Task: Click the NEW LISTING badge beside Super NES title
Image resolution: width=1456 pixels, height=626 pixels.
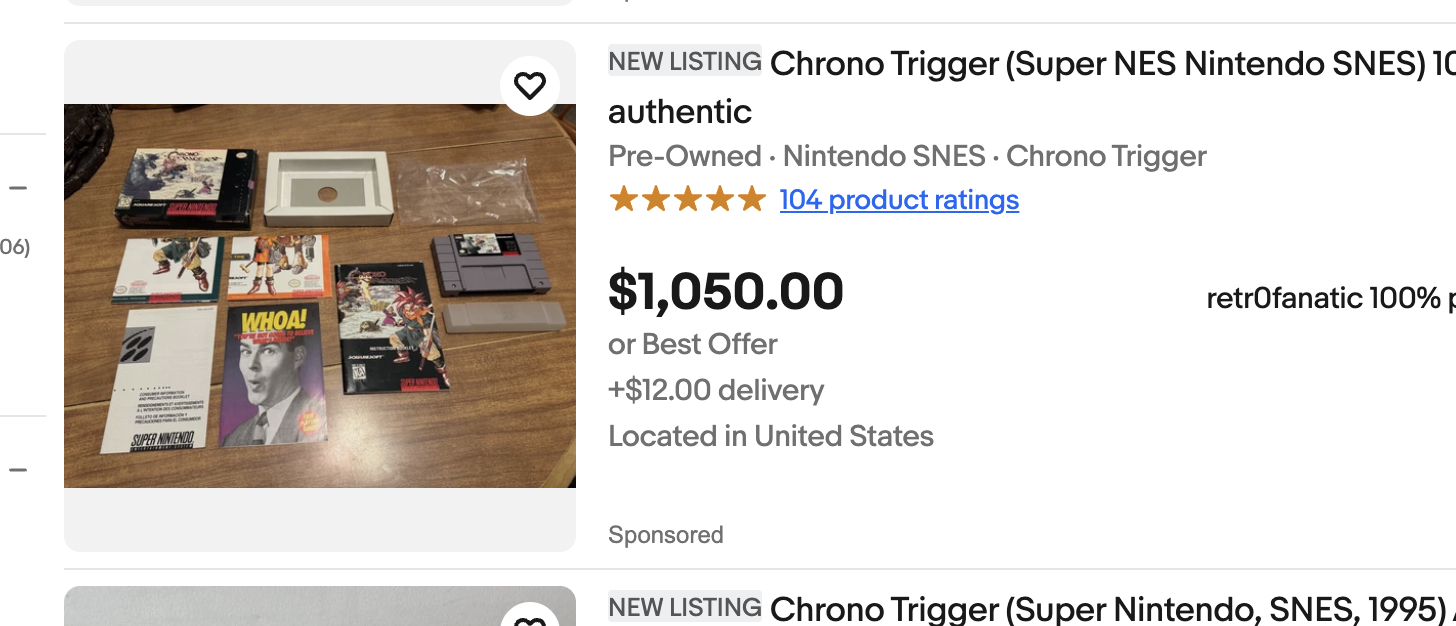Action: 685,61
